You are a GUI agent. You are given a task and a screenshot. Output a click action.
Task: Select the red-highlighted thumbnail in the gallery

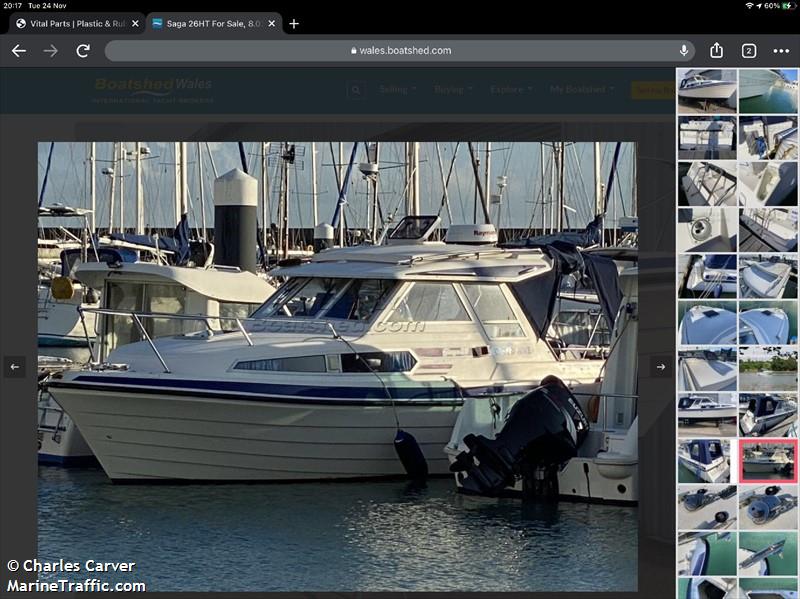point(768,459)
